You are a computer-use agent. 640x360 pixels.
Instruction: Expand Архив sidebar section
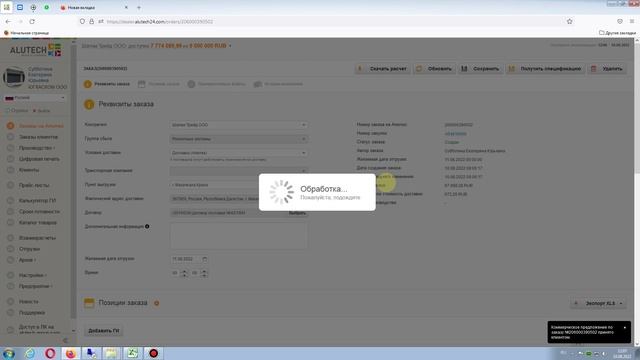point(27,260)
